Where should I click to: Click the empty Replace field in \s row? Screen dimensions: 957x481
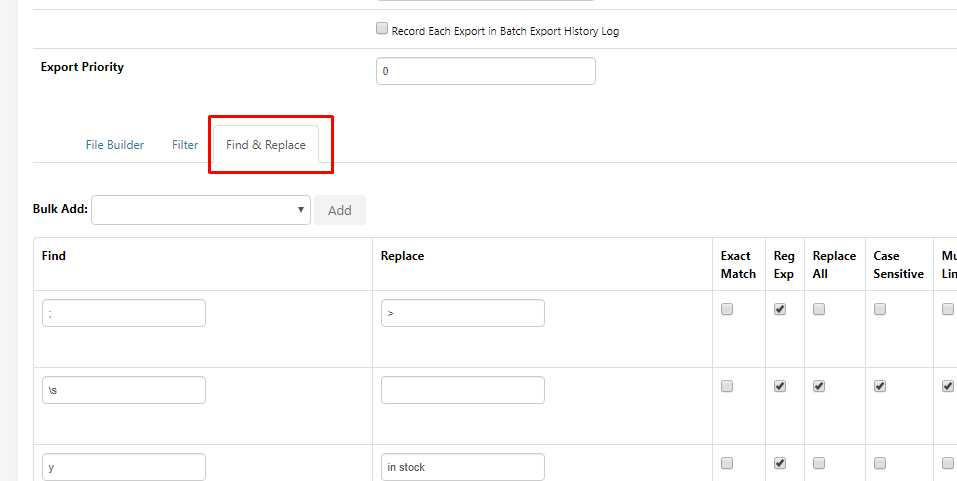point(463,390)
